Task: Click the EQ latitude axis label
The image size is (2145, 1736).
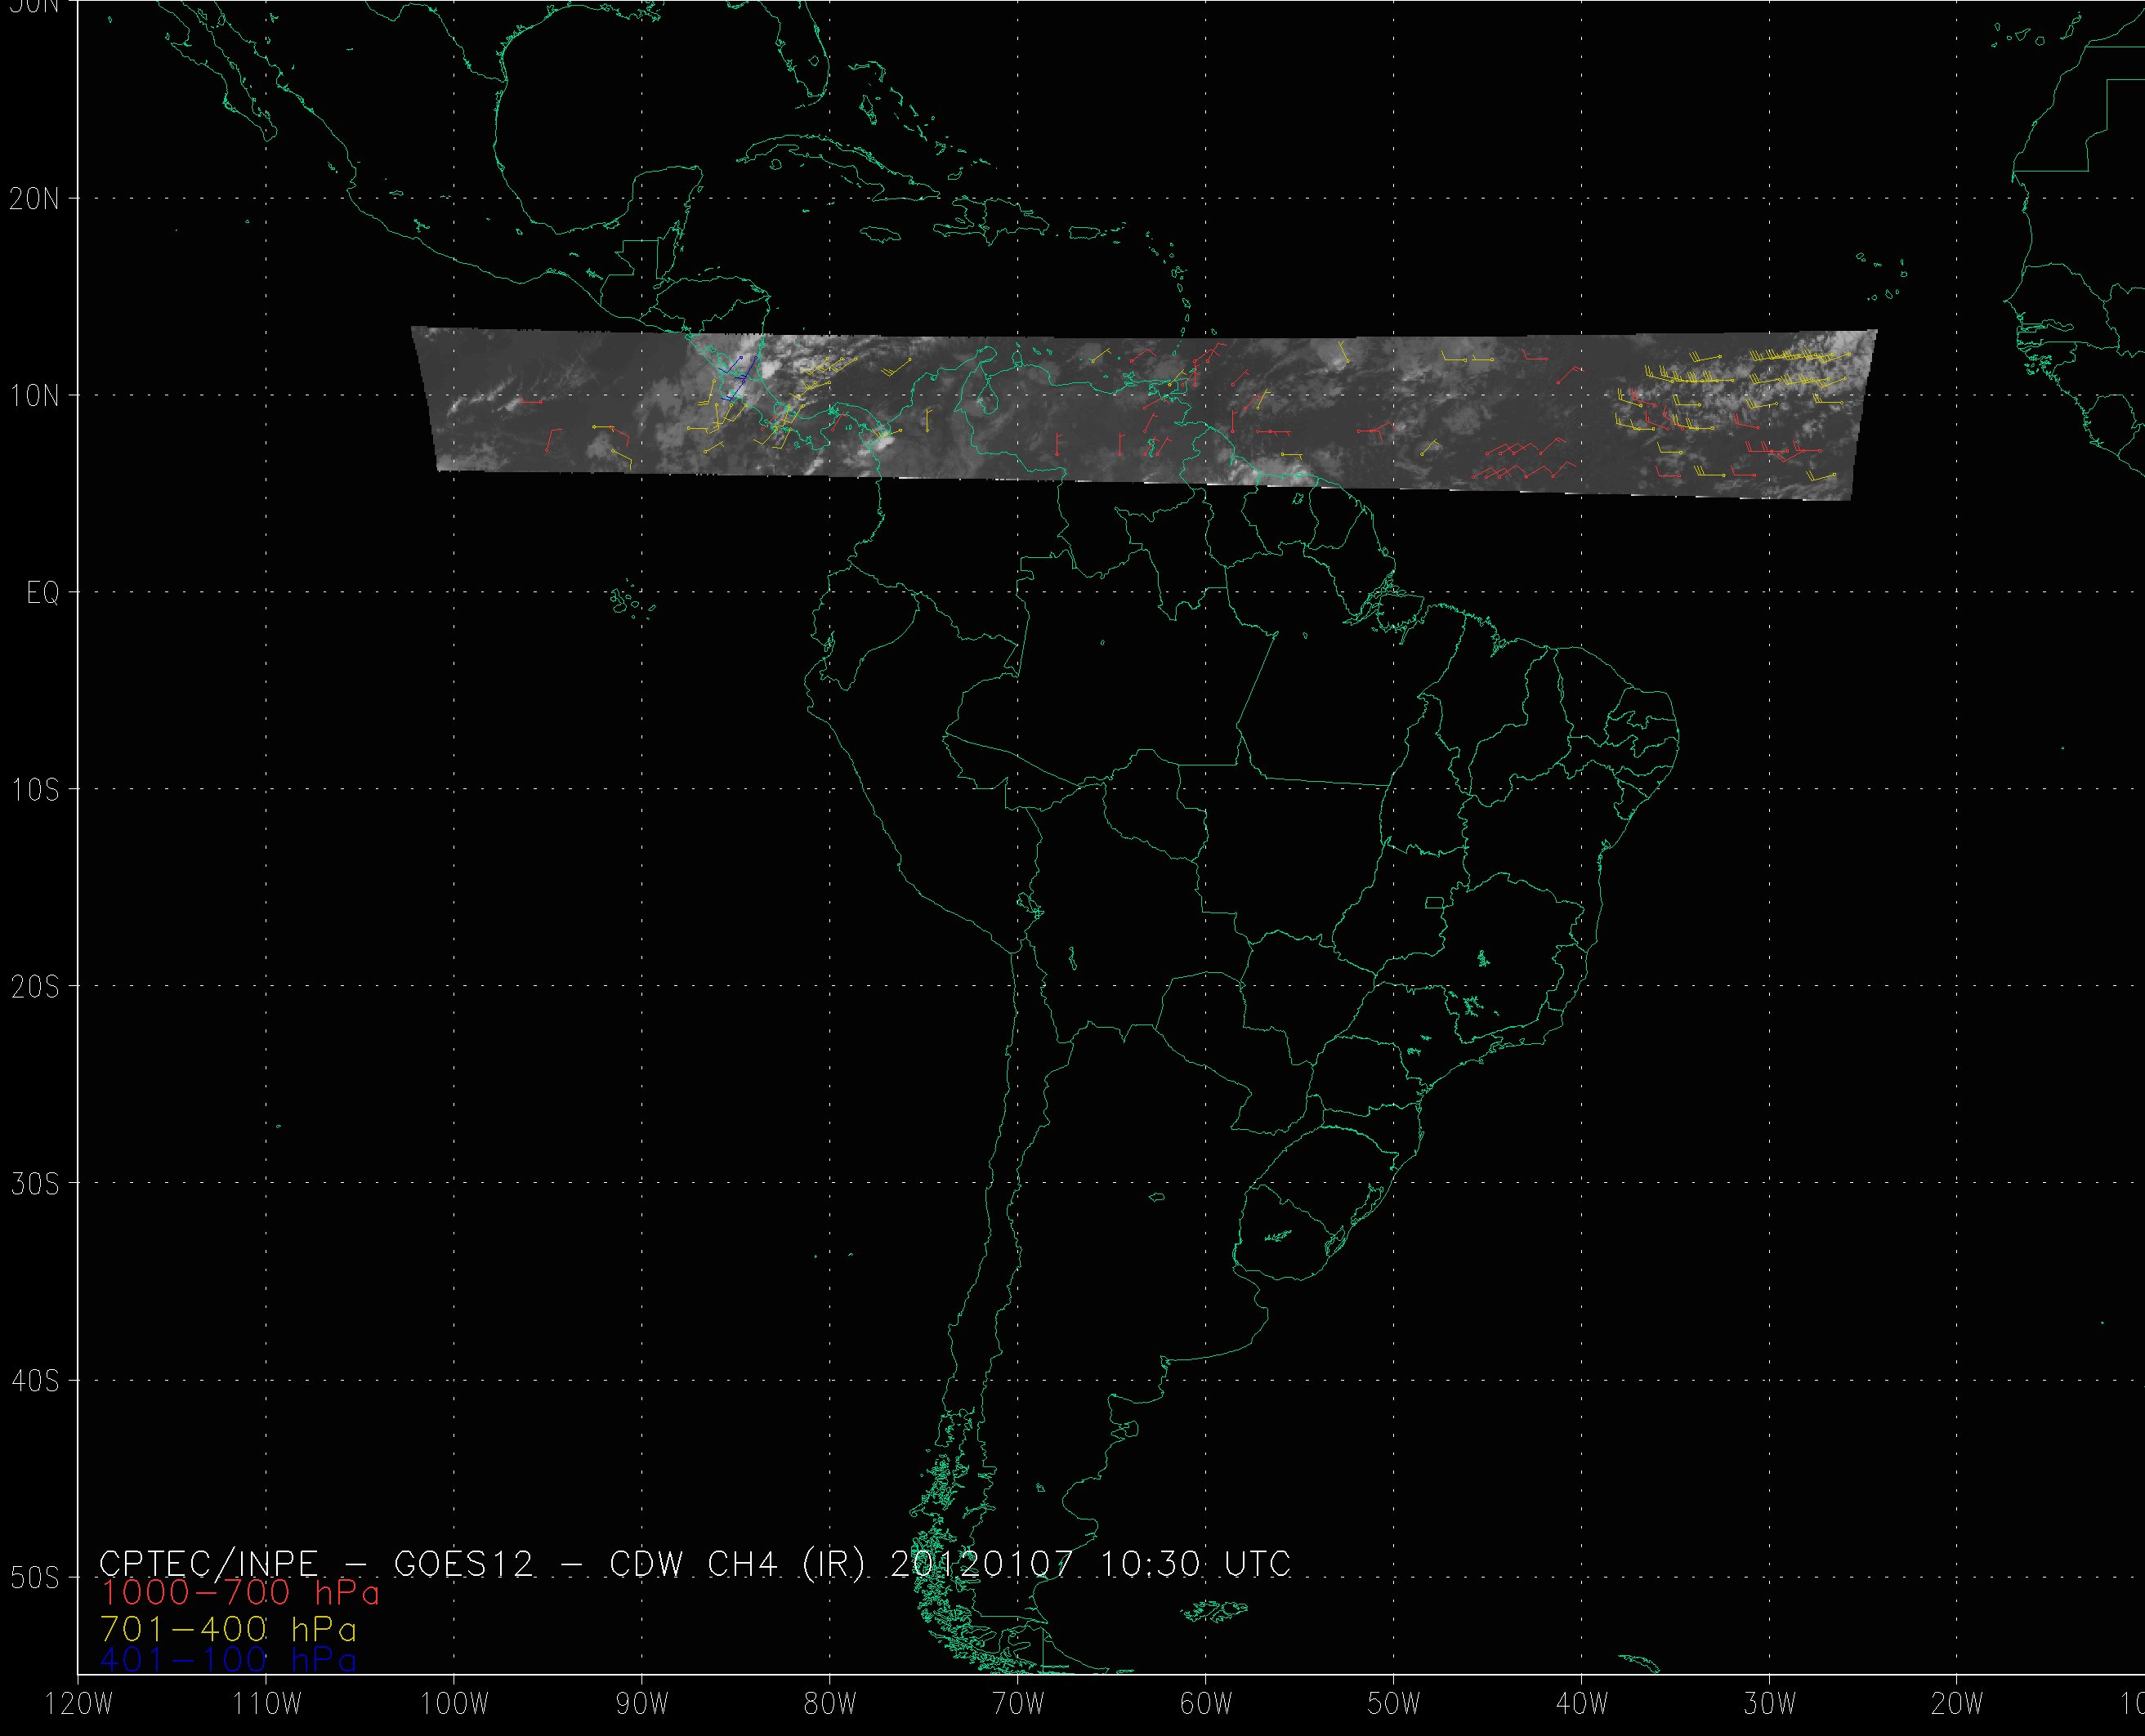Action: [42, 593]
